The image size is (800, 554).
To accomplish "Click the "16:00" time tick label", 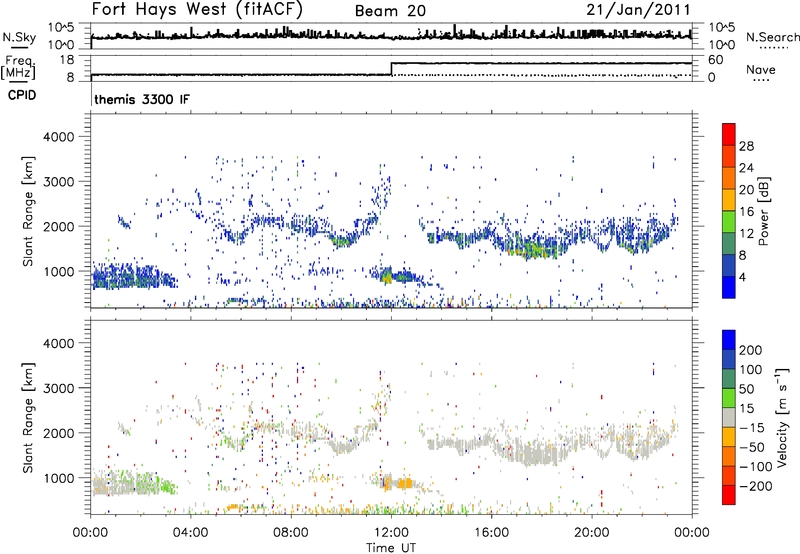I will click(x=491, y=533).
